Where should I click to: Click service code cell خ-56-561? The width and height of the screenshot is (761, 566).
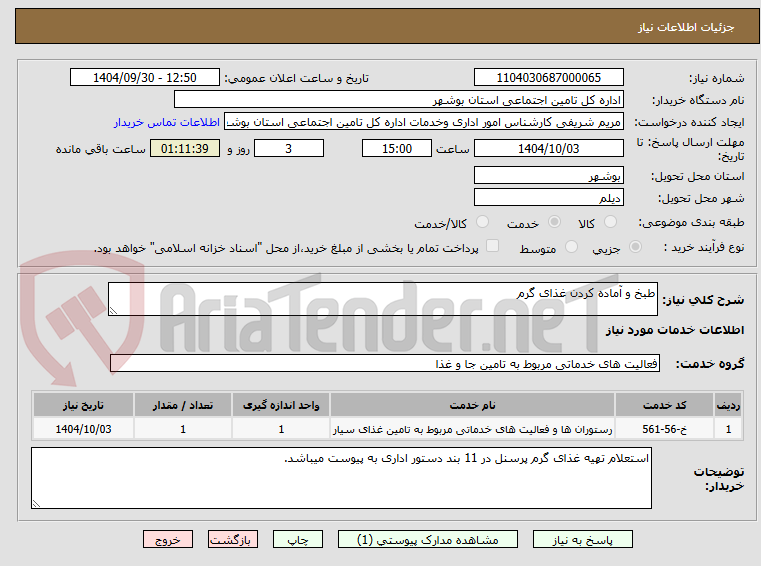664,429
